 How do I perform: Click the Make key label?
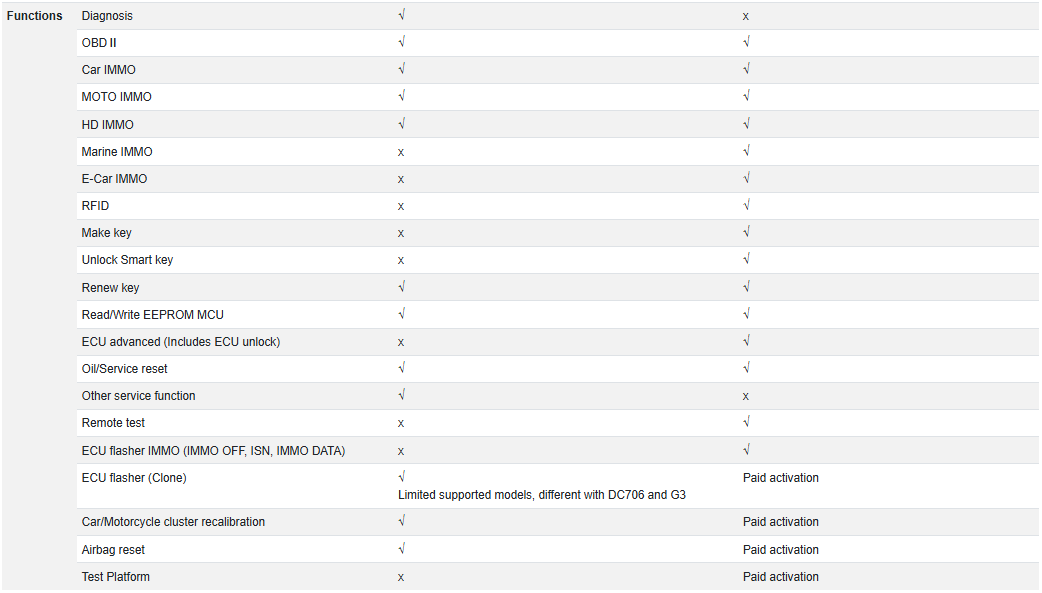[106, 233]
